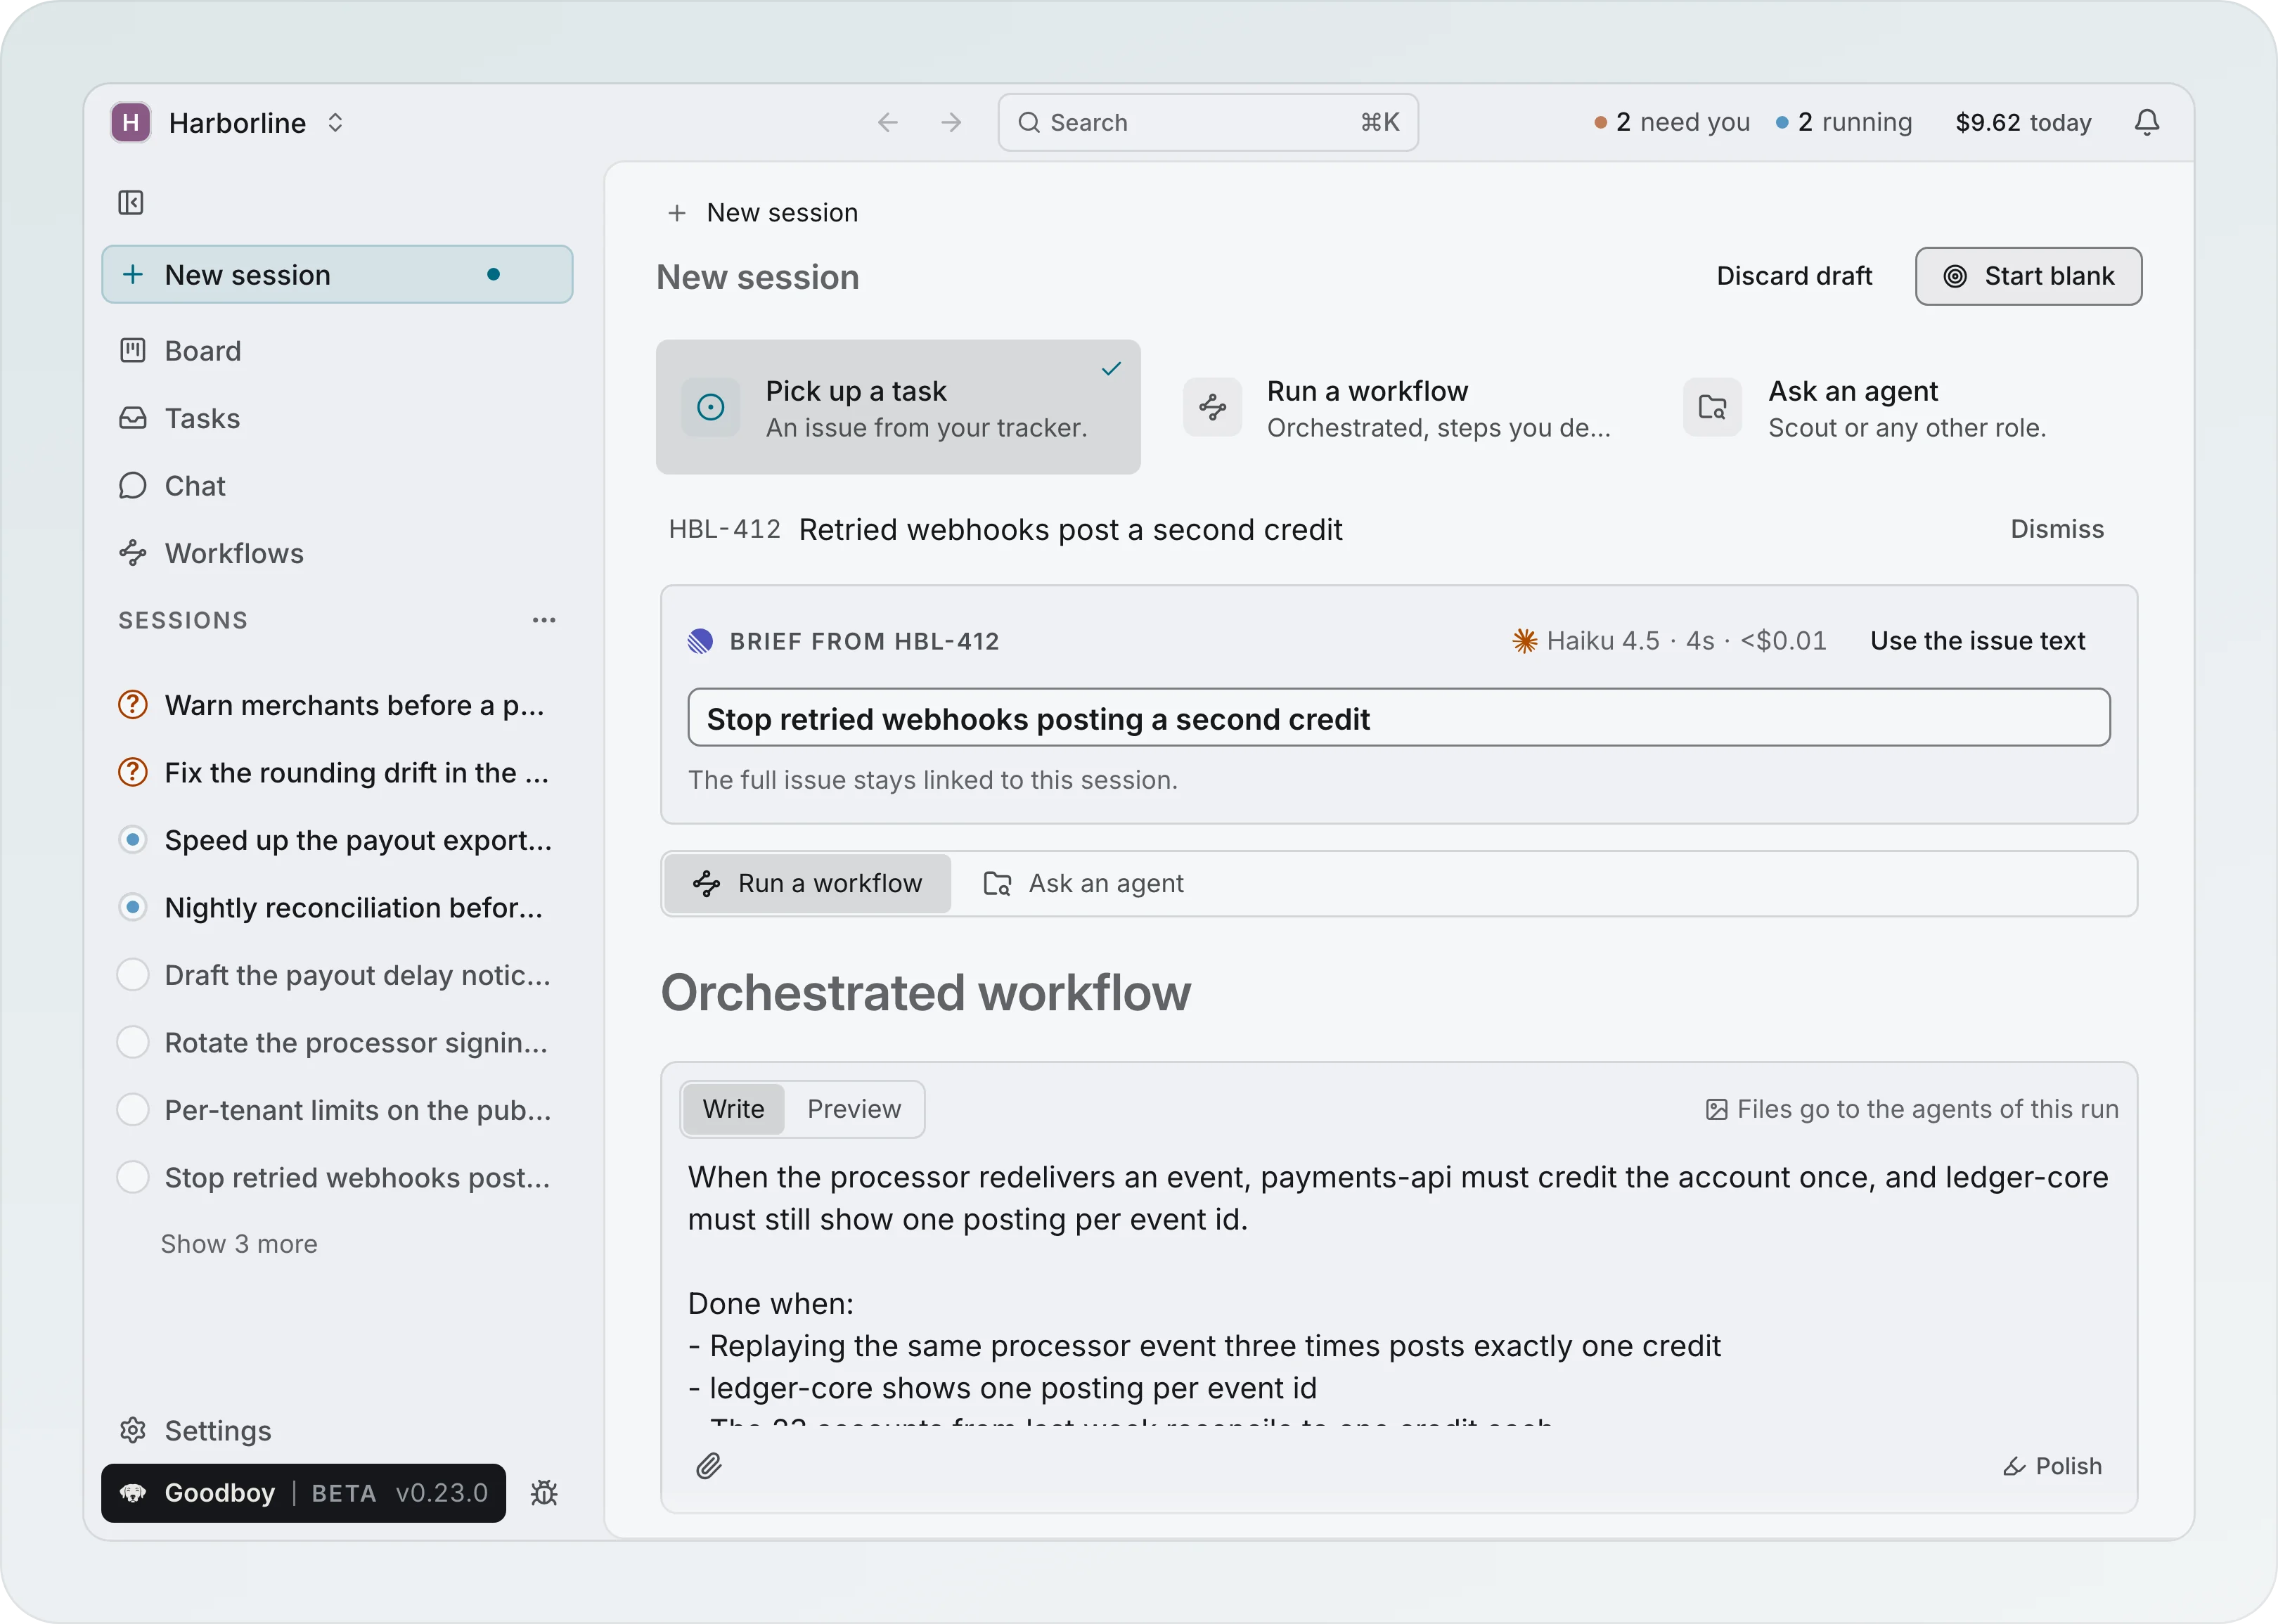Click Discard draft
2278x1624 pixels.
(x=1794, y=276)
